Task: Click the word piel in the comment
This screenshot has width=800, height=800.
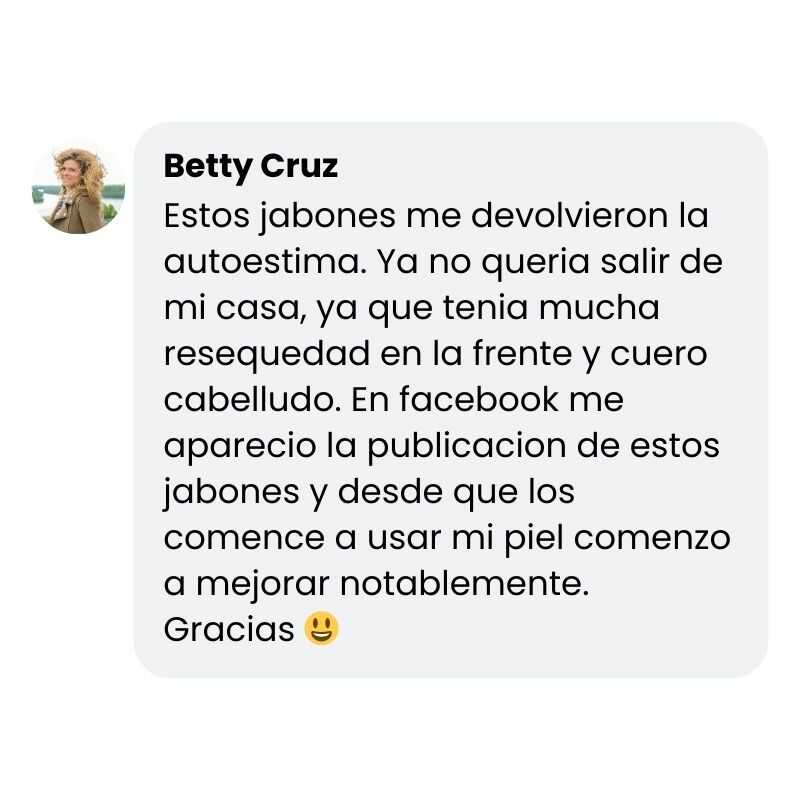Action: (x=534, y=539)
